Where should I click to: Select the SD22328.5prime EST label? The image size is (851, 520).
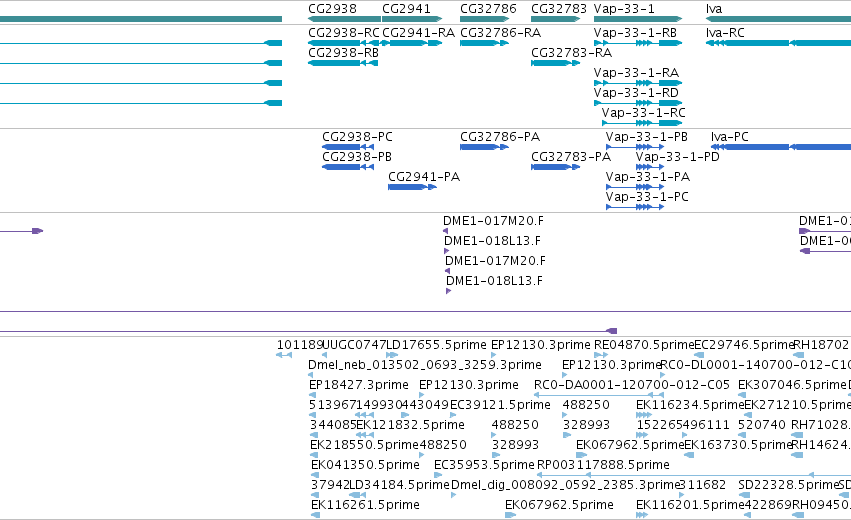pos(788,485)
